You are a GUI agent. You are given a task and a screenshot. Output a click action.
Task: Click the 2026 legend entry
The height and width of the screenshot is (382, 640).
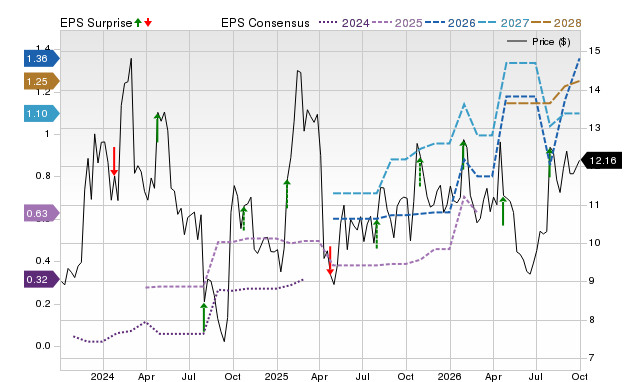click(450, 23)
